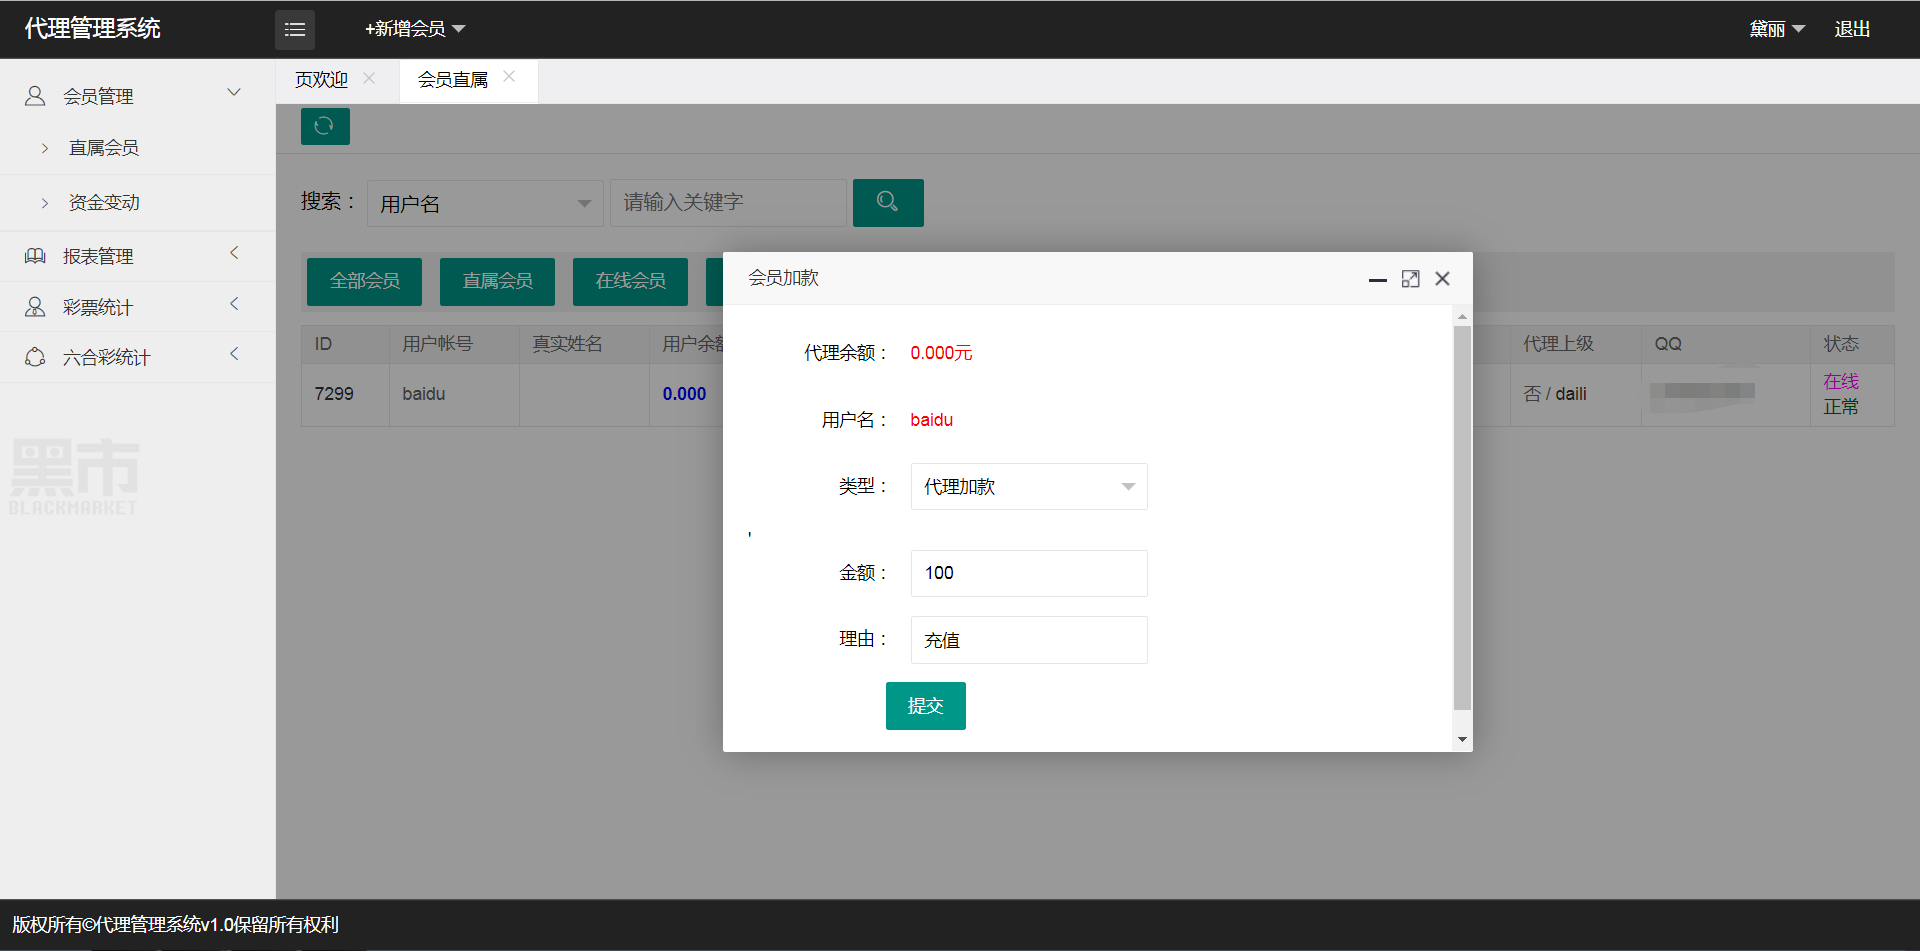Click the magnifier search button
Screen dimensions: 1920x951
pos(888,202)
